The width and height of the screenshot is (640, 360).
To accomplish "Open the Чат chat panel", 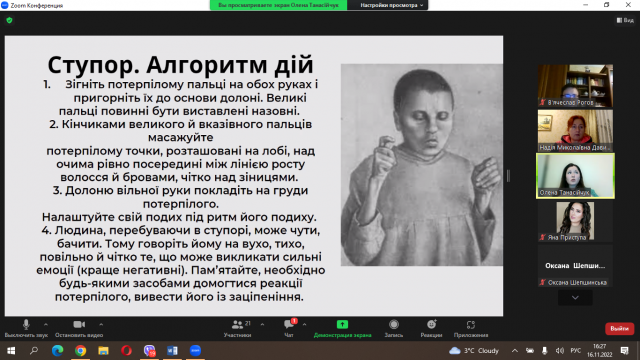I will tap(289, 329).
